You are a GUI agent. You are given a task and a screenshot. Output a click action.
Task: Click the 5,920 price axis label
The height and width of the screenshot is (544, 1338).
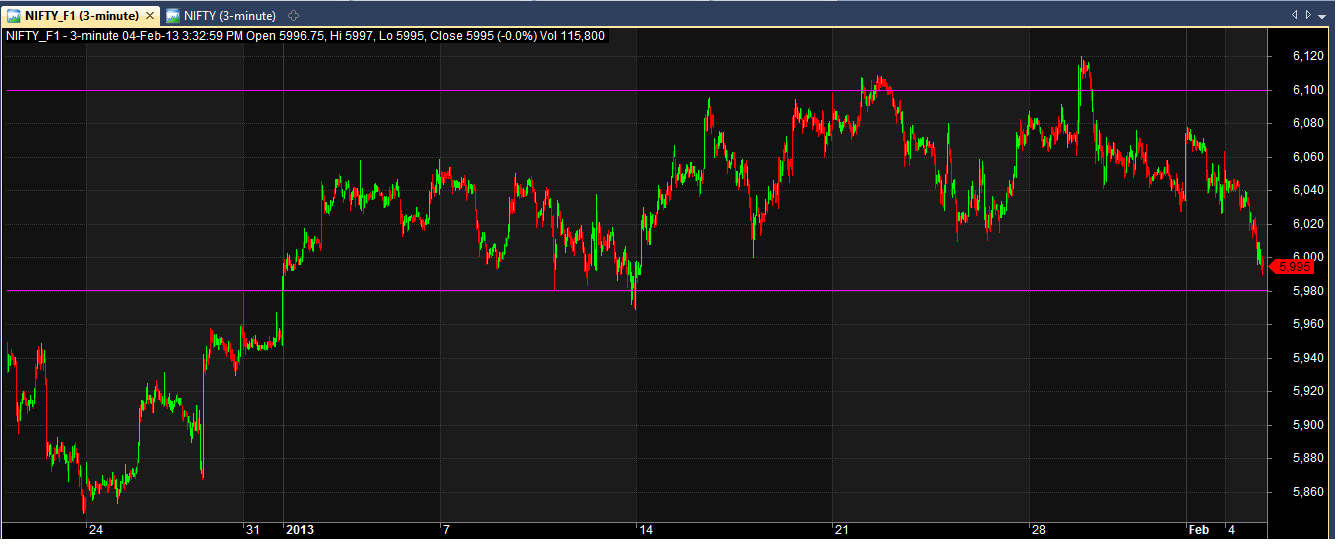point(1308,391)
